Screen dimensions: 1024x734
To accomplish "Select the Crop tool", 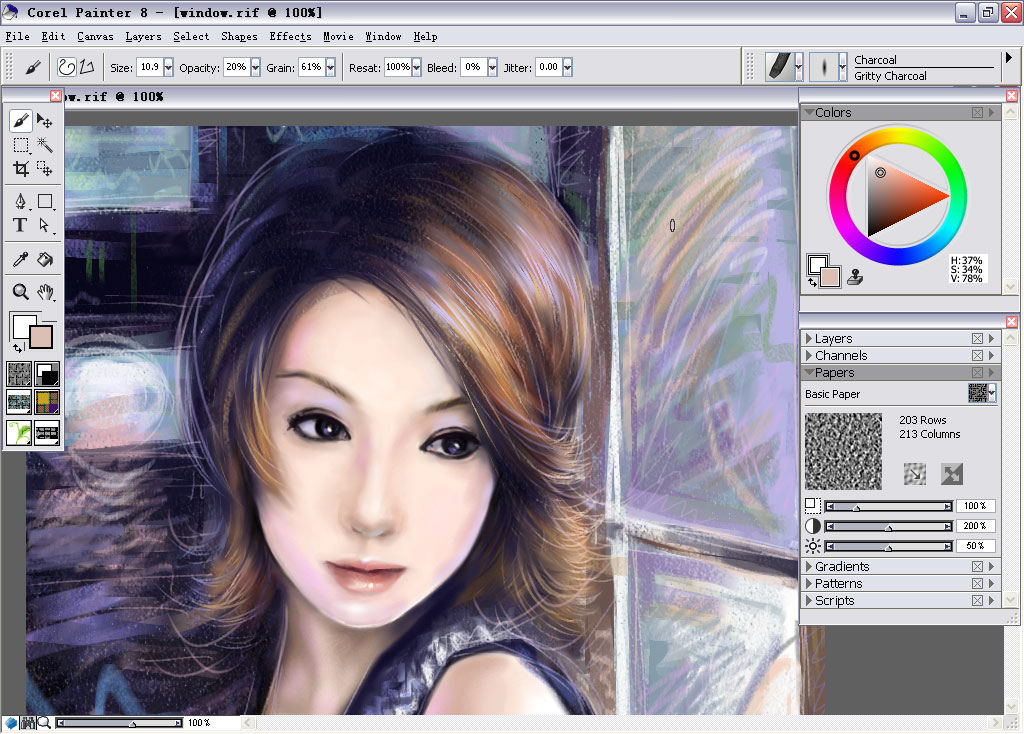I will (x=20, y=169).
